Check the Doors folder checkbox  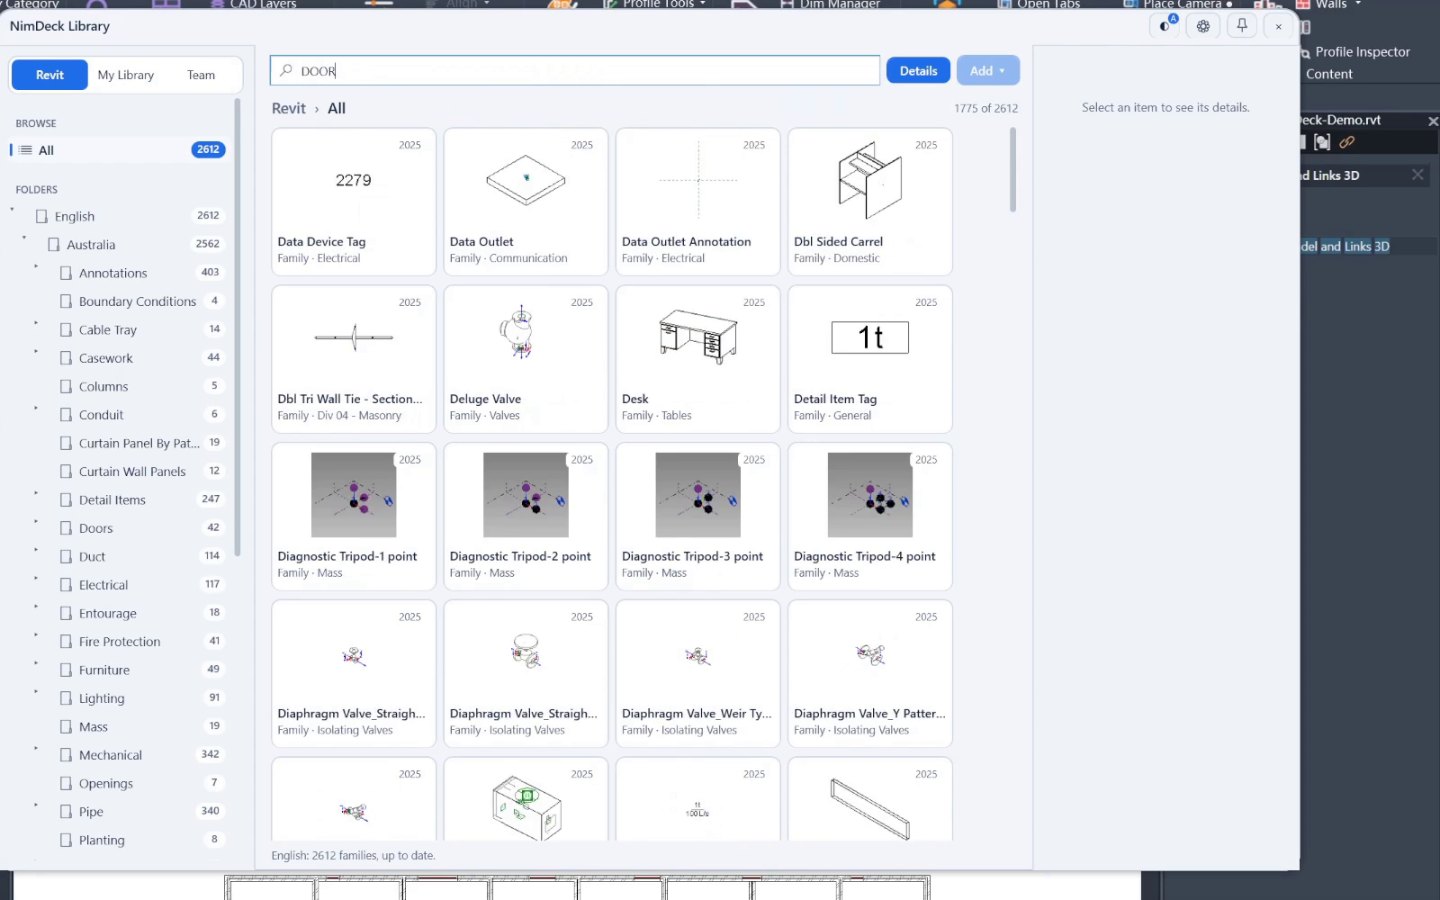click(x=66, y=528)
